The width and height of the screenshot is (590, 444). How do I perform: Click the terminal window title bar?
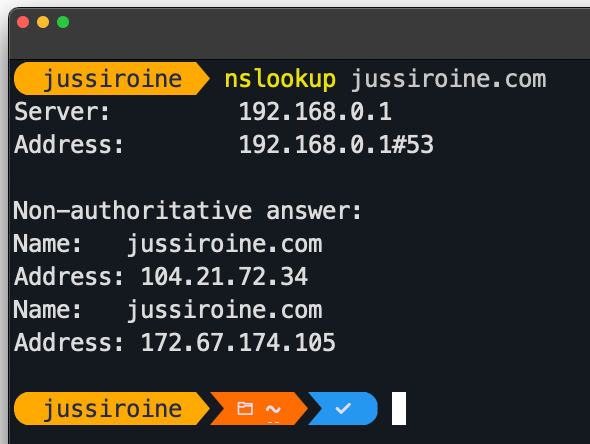coord(299,33)
